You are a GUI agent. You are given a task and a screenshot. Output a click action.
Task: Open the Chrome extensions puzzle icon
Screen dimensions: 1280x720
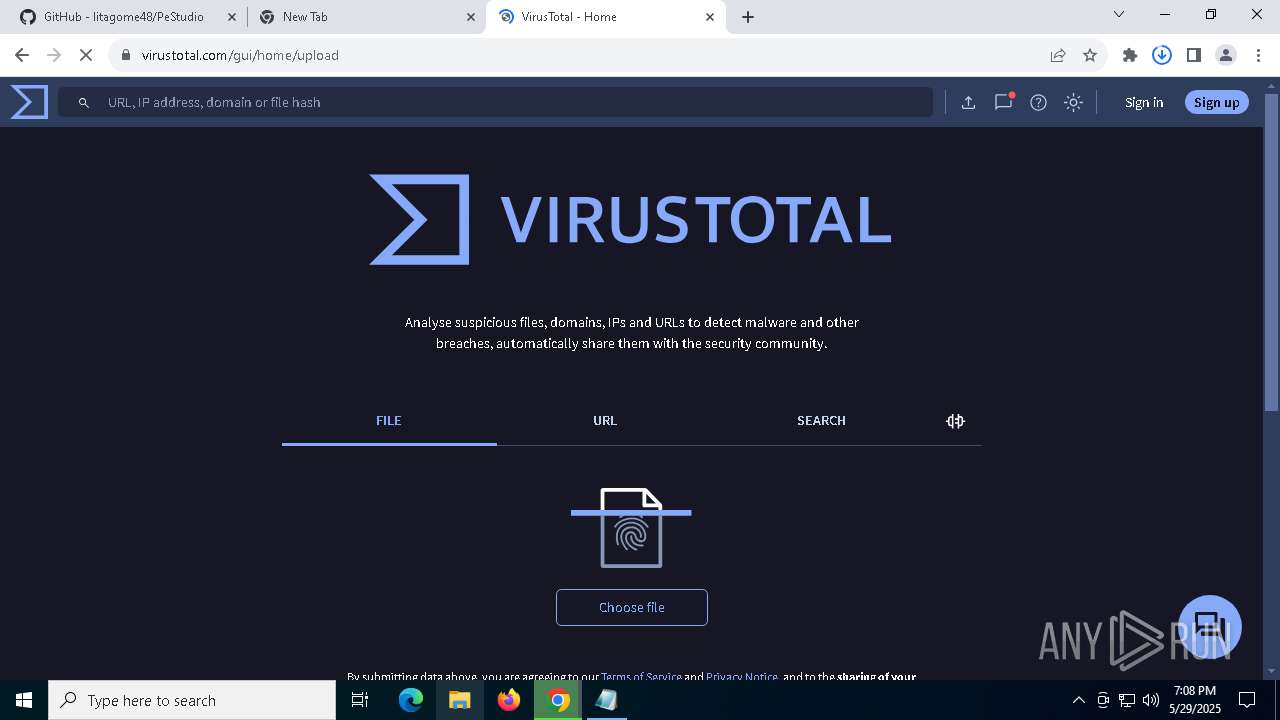coord(1130,55)
